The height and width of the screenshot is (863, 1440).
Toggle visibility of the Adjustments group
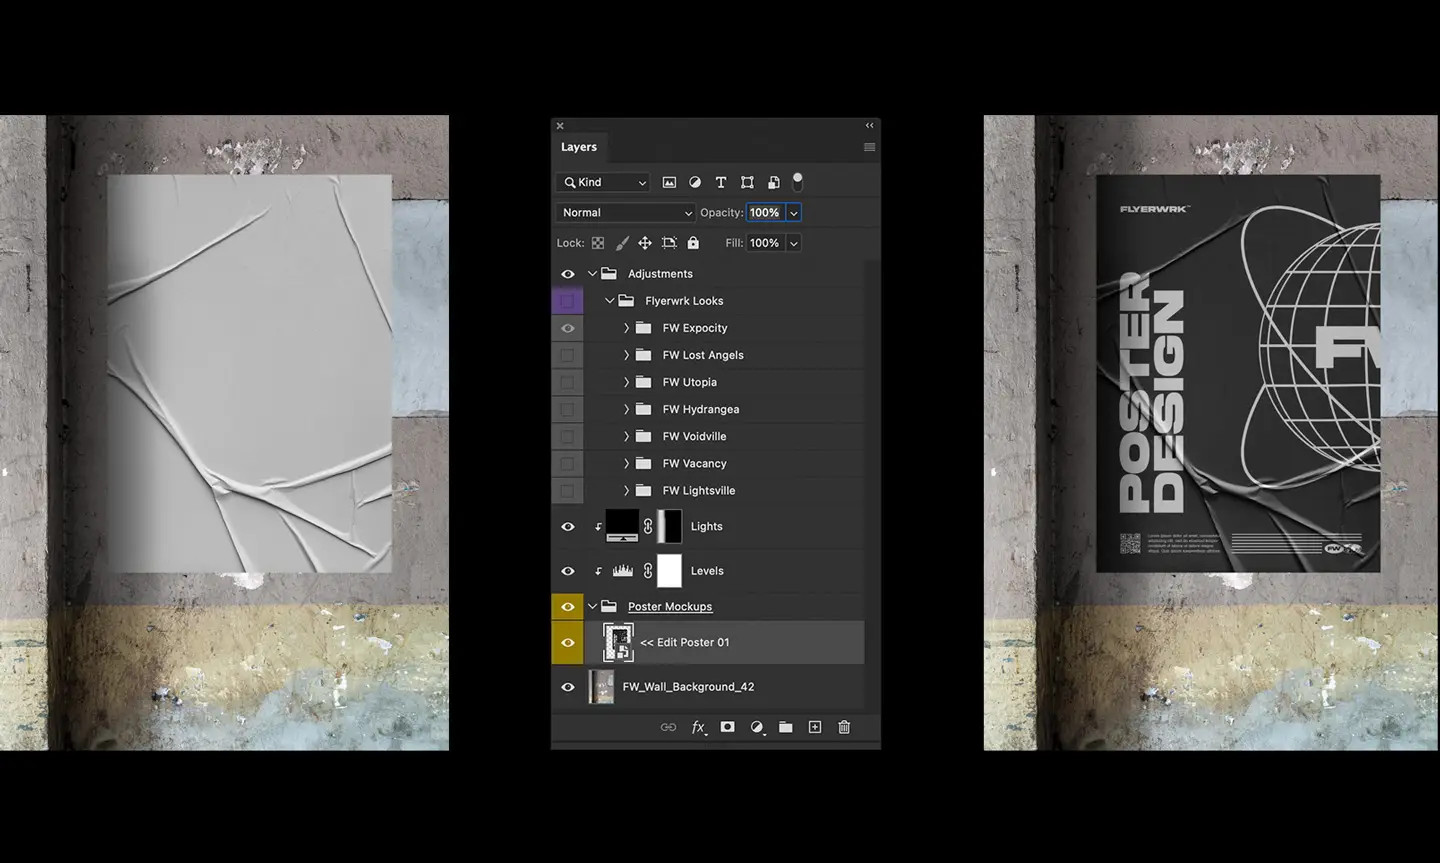pos(567,273)
